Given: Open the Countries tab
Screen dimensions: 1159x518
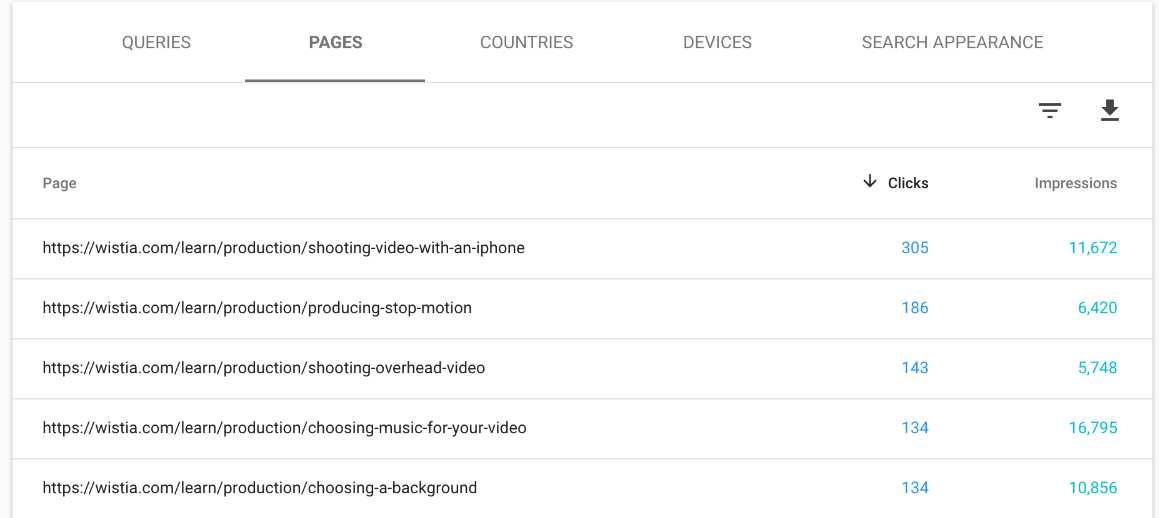Looking at the screenshot, I should [x=526, y=43].
